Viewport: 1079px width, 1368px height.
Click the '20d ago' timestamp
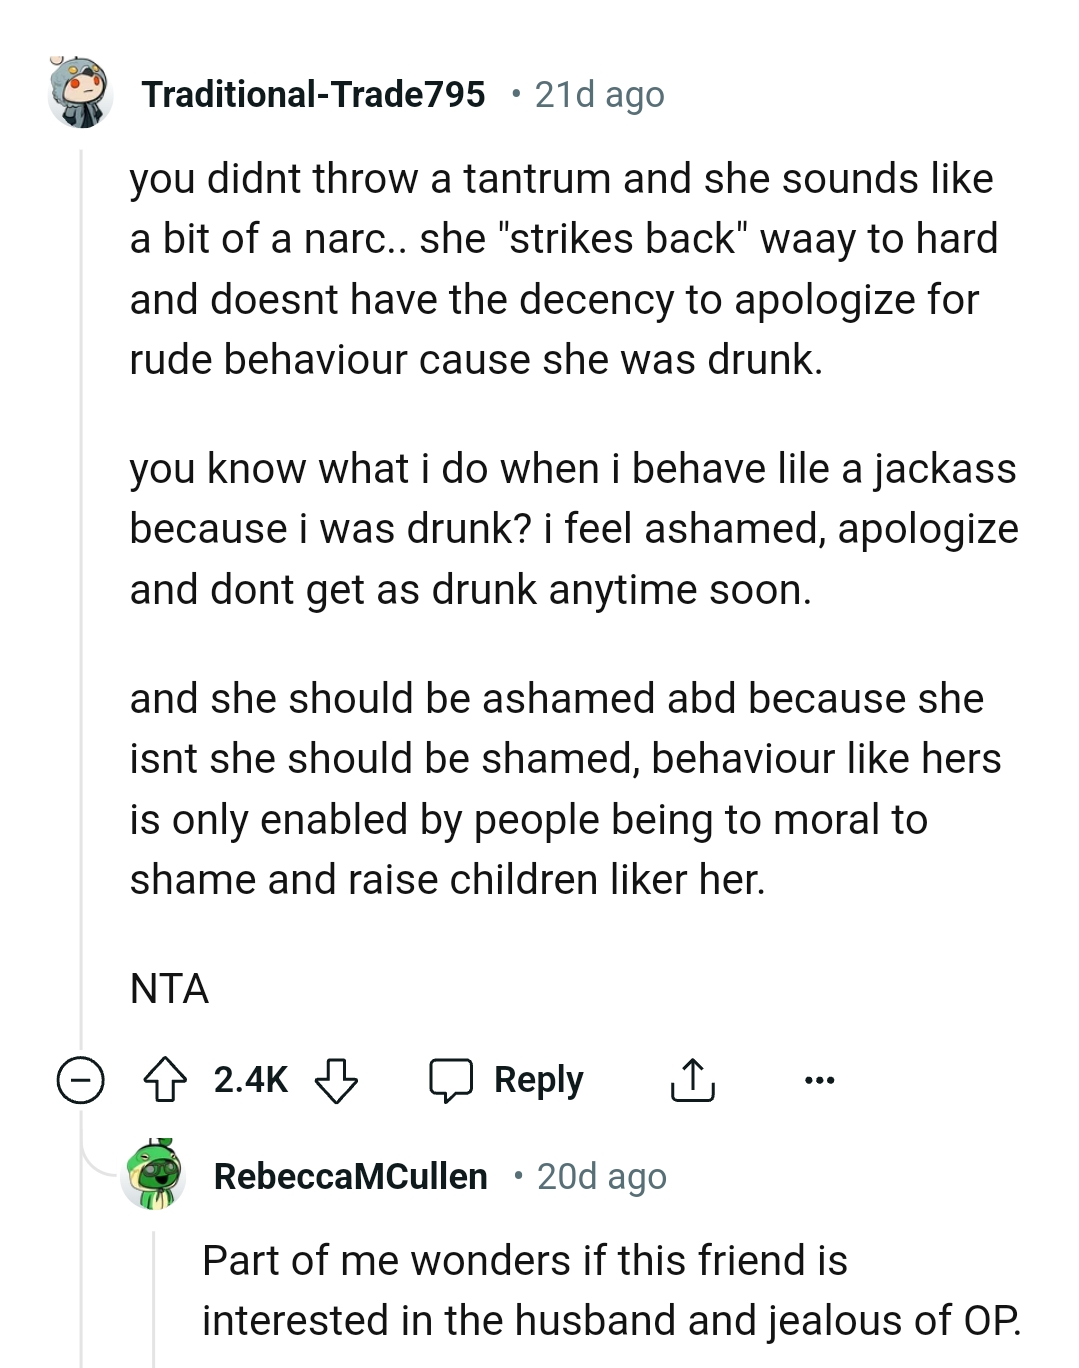click(601, 1176)
